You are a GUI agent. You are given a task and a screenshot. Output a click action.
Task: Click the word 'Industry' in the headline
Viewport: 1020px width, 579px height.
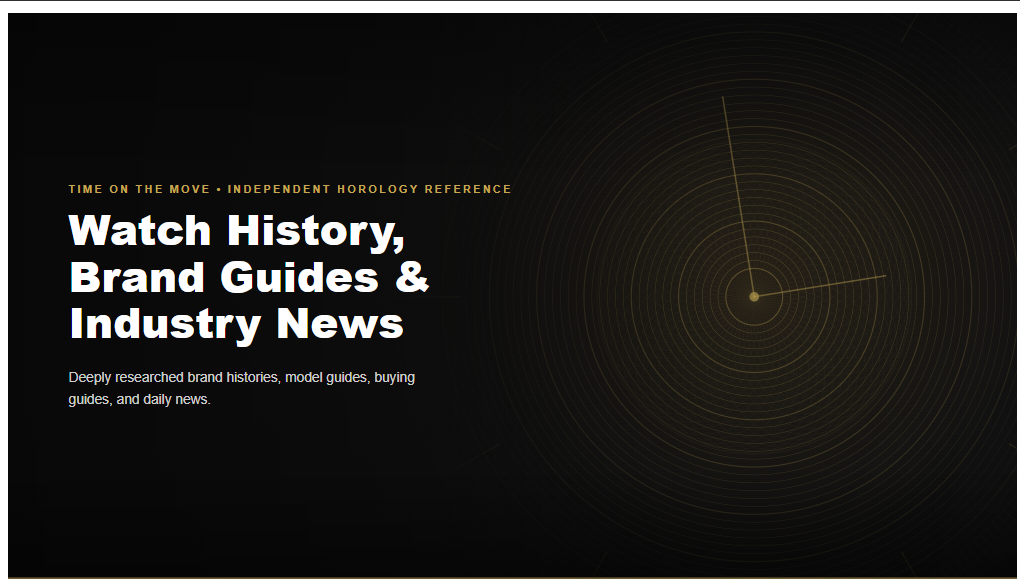coord(165,325)
